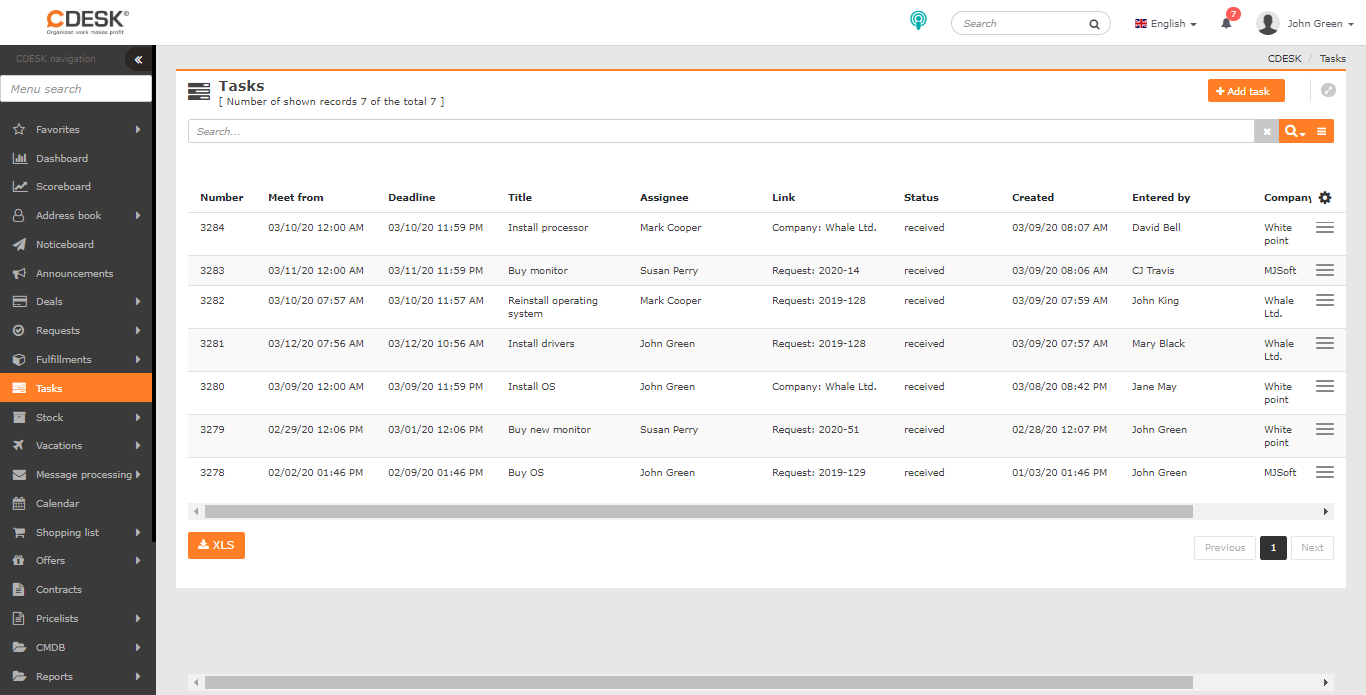Clear the tasks search field
This screenshot has width=1366, height=695.
[x=1266, y=131]
